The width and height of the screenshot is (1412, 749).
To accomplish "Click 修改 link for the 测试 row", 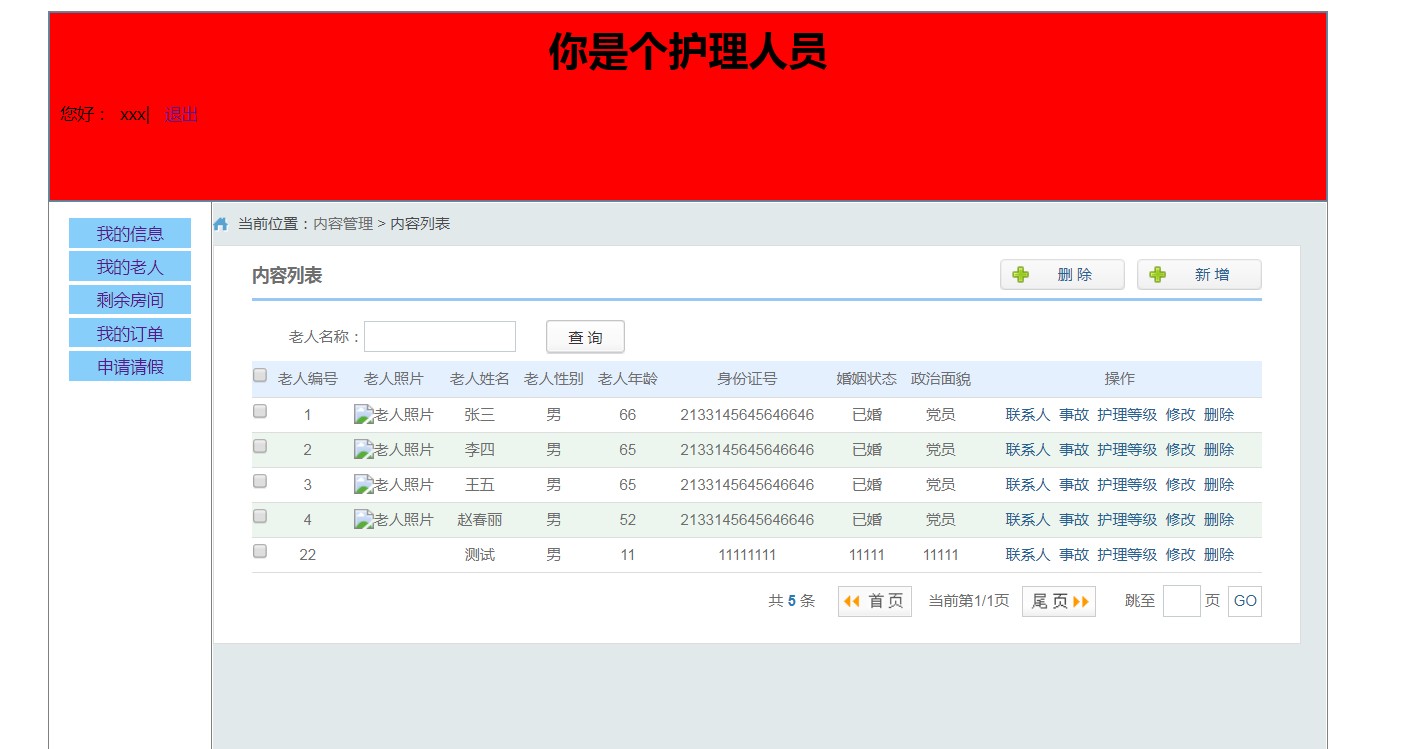I will [1180, 555].
